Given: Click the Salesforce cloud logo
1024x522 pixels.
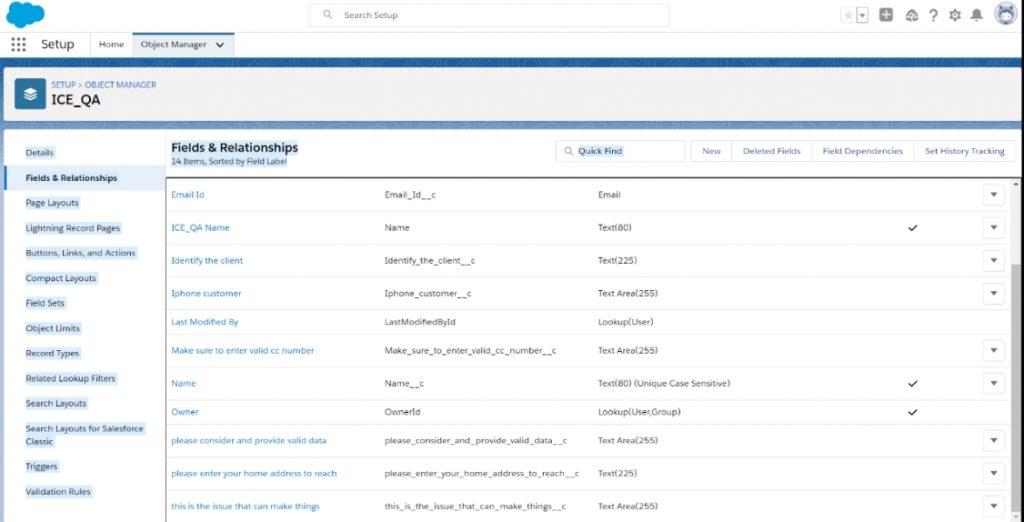Looking at the screenshot, I should pos(26,15).
